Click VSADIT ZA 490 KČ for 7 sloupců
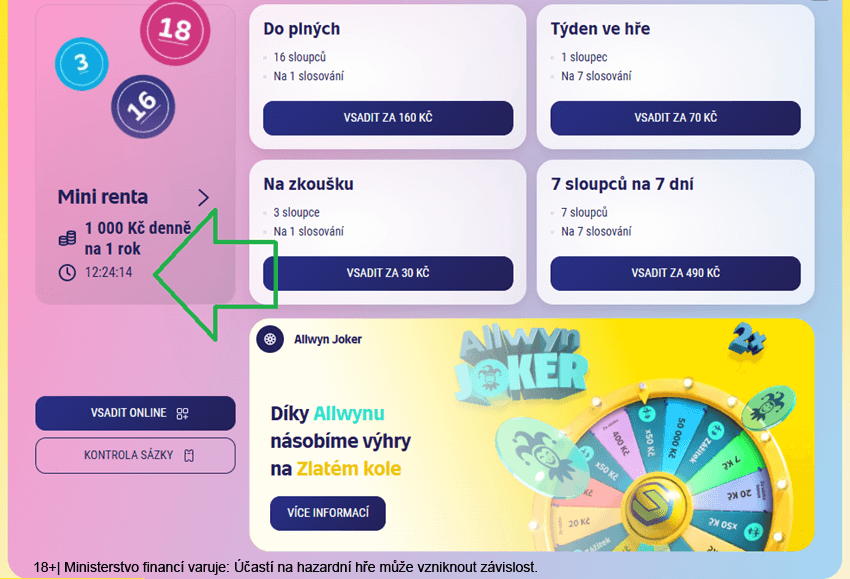The image size is (850, 579). 673,274
